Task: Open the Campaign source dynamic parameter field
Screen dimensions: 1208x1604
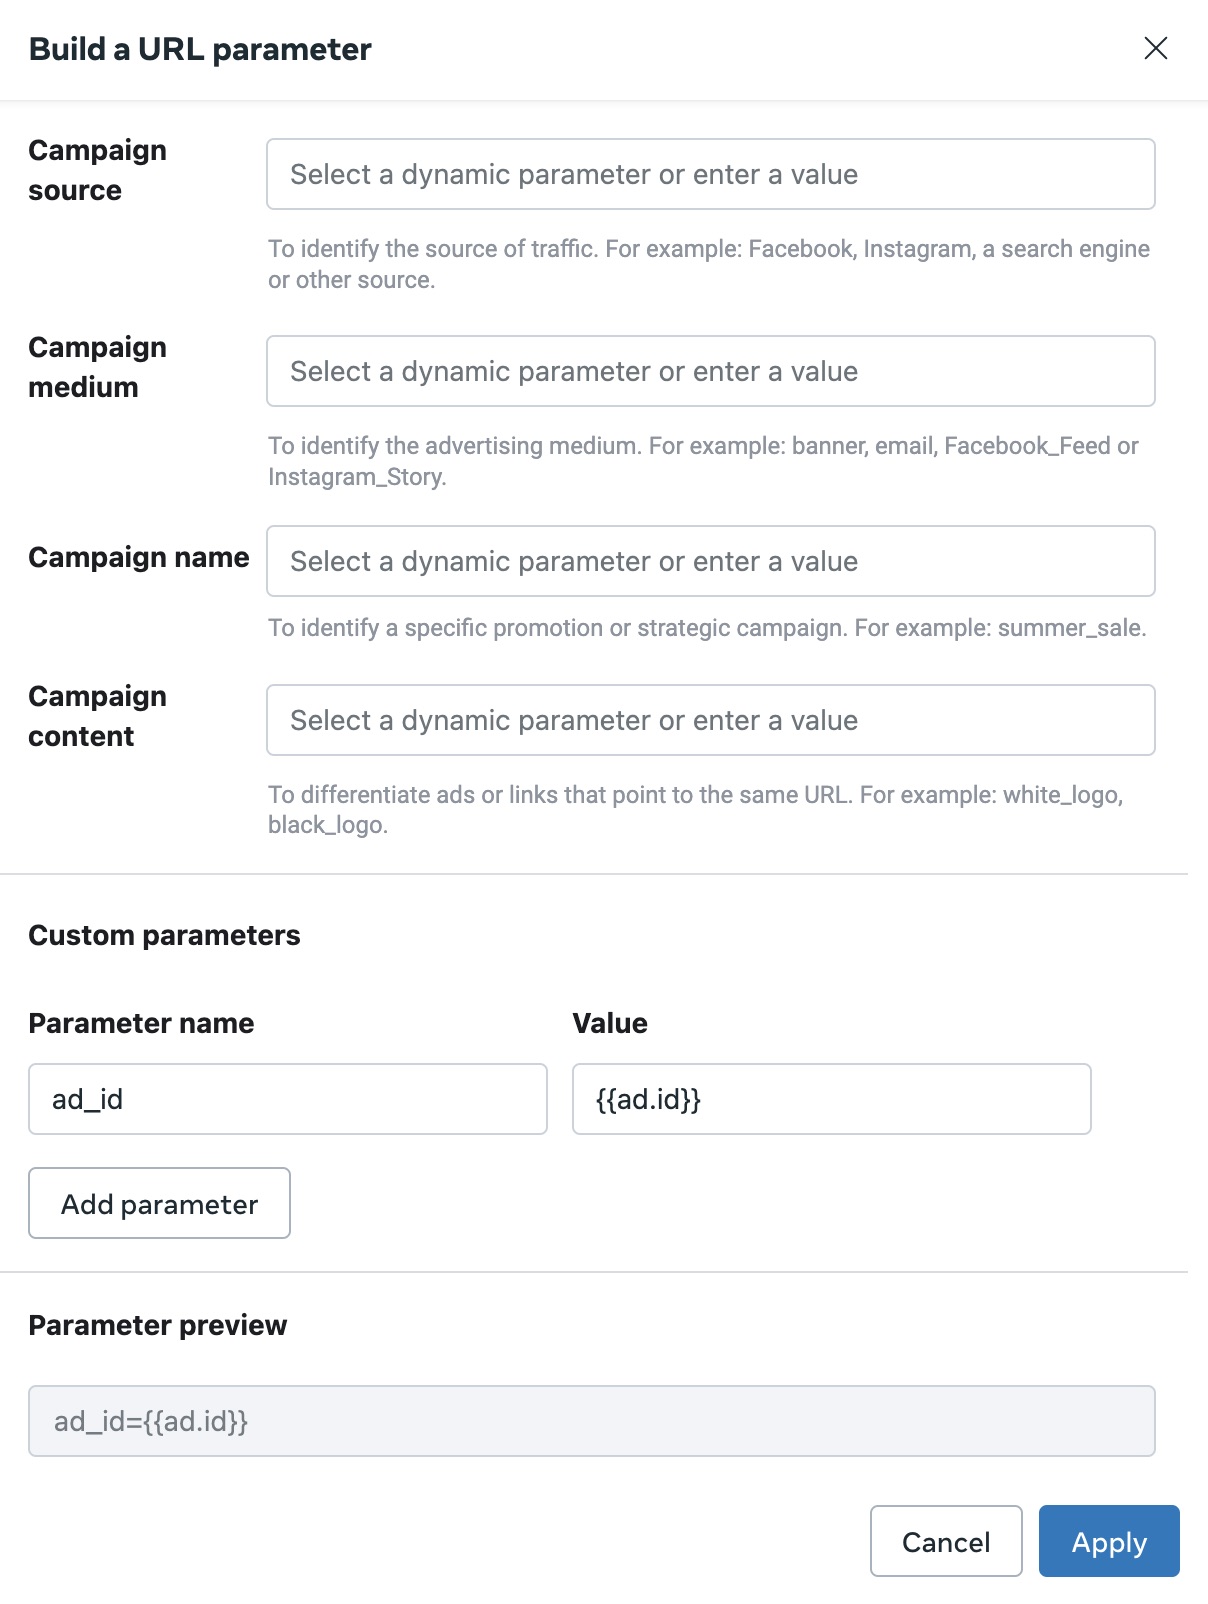Action: (x=710, y=174)
